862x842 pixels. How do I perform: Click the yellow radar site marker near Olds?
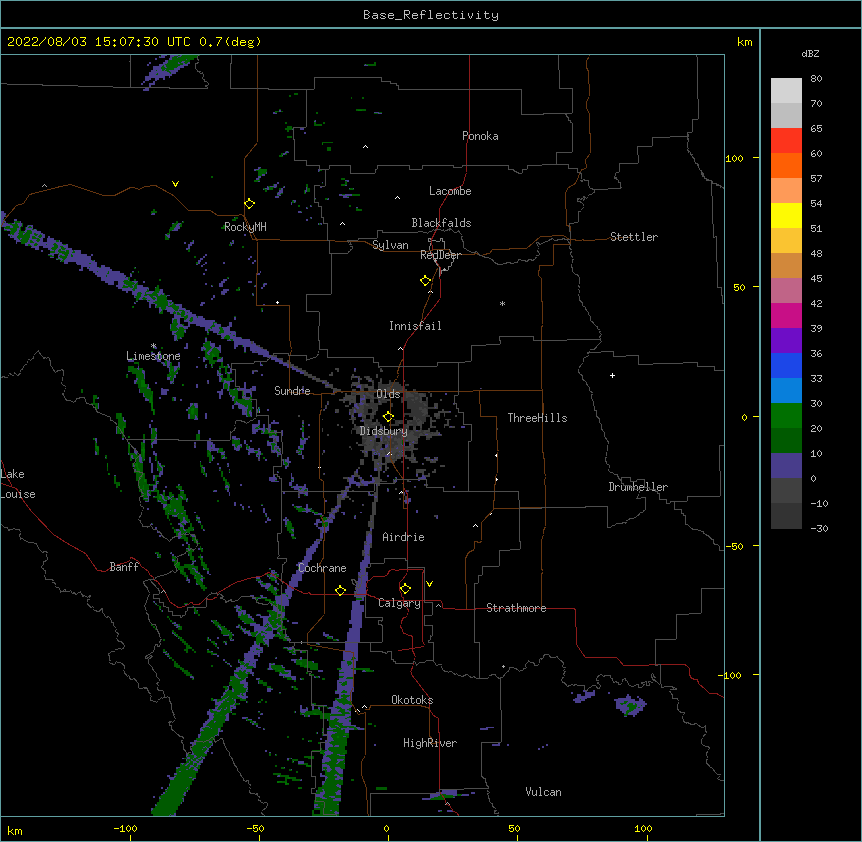click(x=388, y=416)
